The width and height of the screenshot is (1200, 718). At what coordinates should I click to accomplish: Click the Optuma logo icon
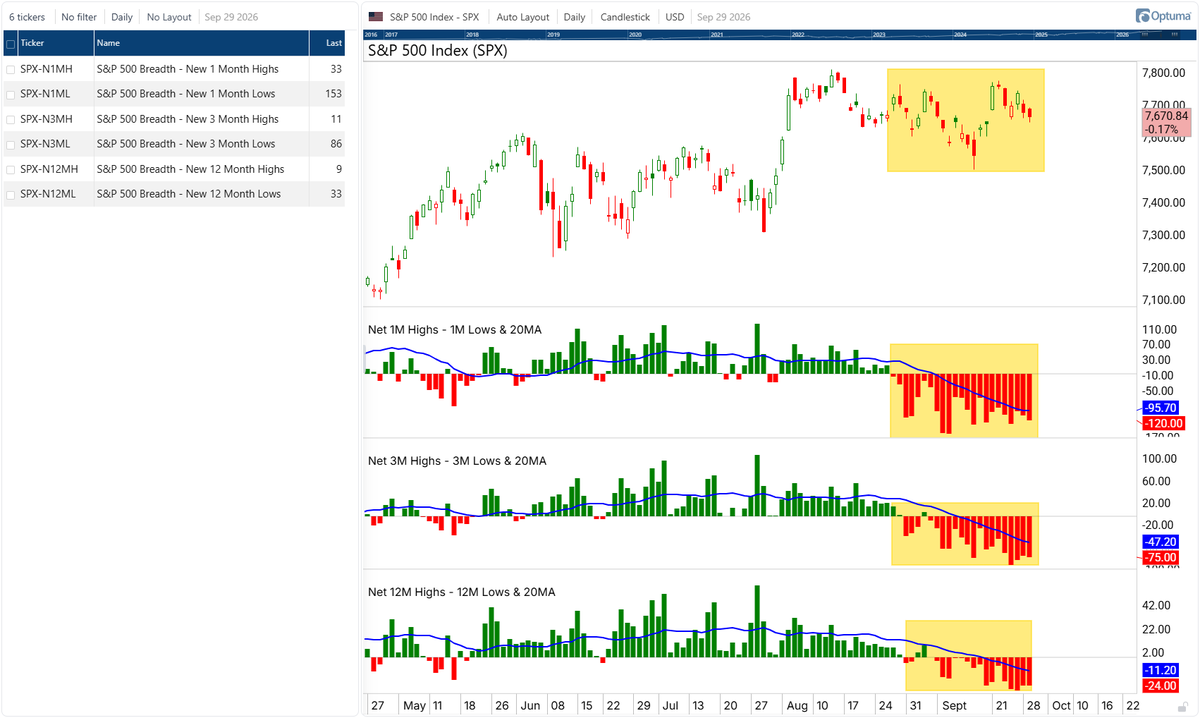pyautogui.click(x=1164, y=15)
